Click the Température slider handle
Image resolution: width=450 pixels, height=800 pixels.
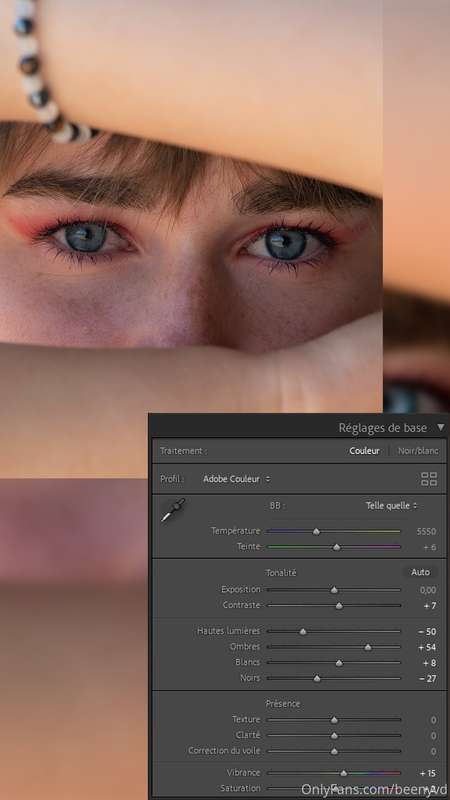pyautogui.click(x=316, y=532)
